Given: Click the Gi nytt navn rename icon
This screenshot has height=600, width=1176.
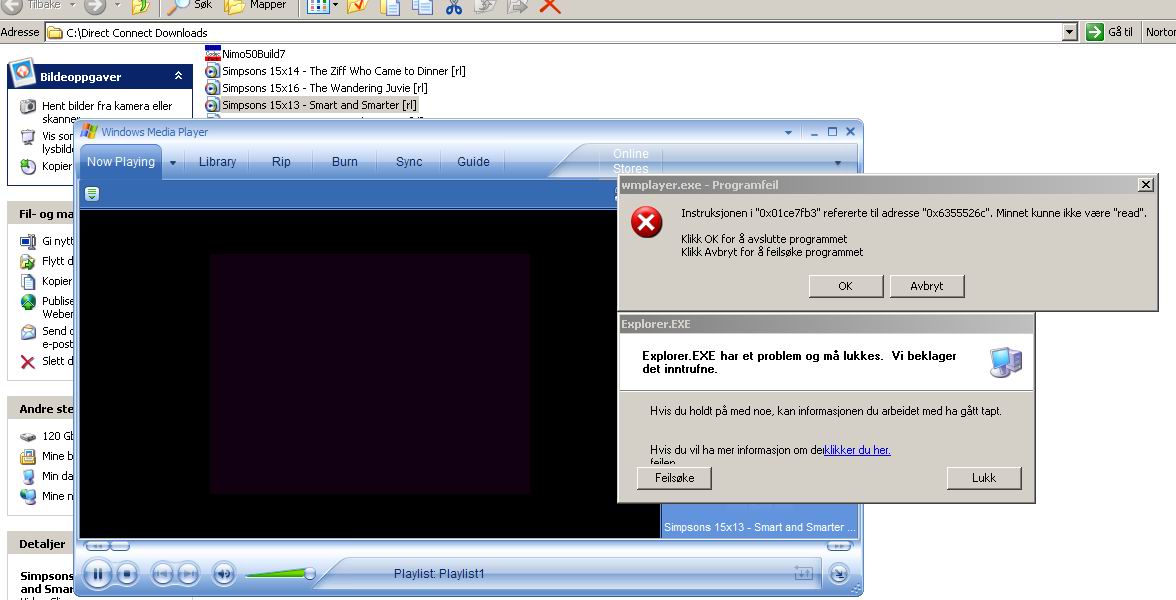Looking at the screenshot, I should click(x=28, y=242).
